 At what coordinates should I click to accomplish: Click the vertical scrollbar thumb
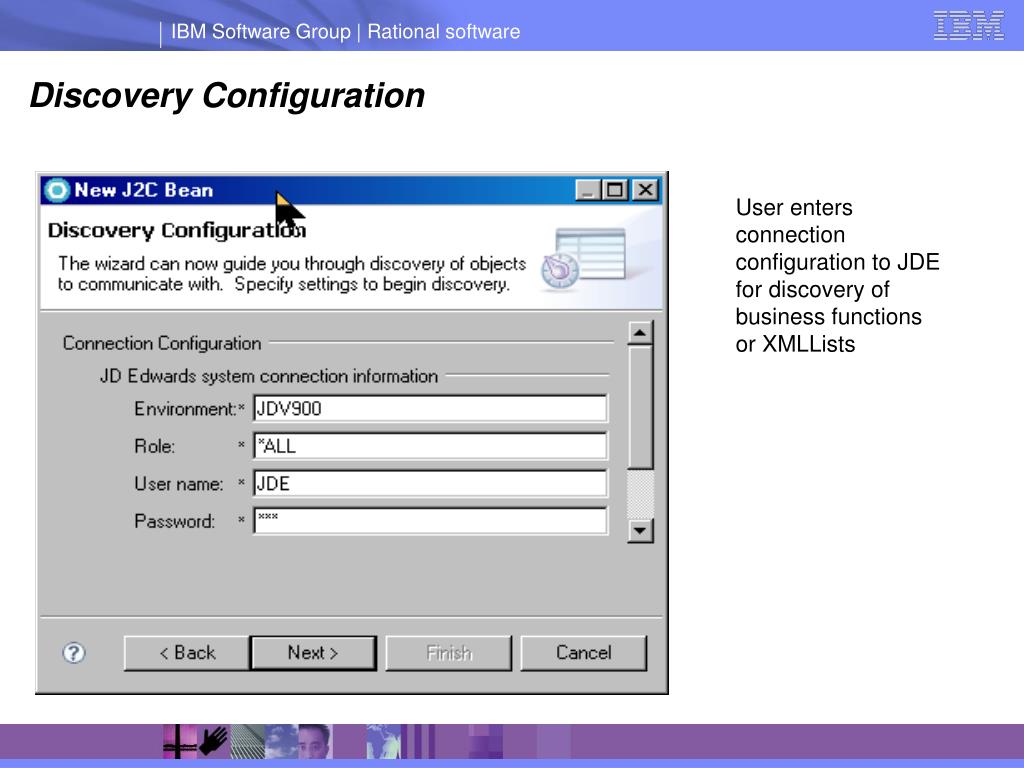click(x=640, y=407)
